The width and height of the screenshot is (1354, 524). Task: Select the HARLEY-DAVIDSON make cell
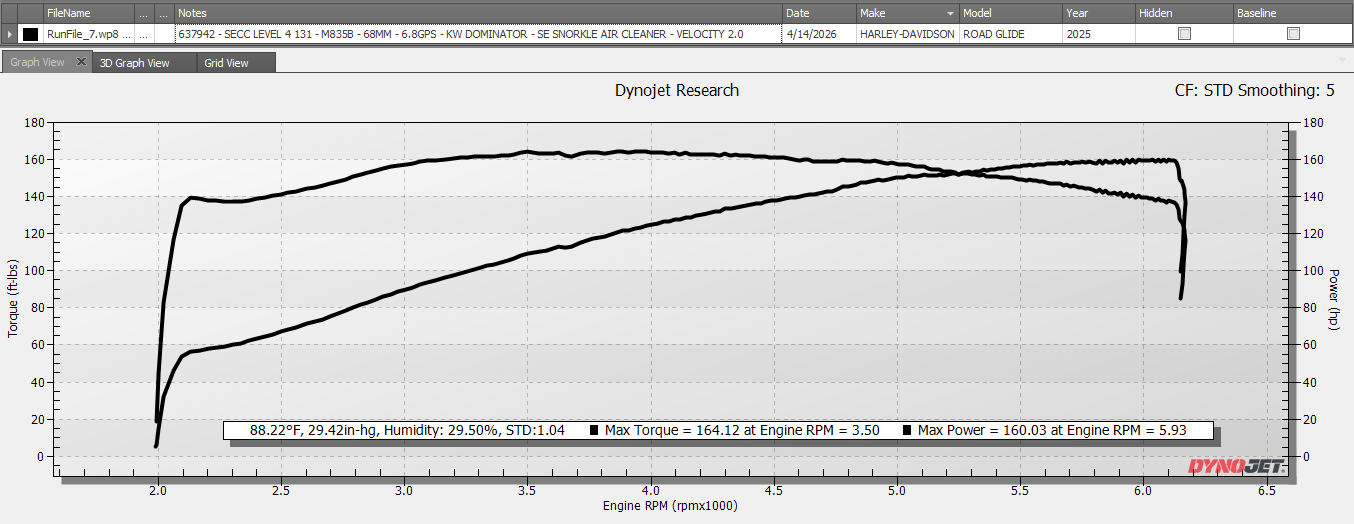coord(908,34)
